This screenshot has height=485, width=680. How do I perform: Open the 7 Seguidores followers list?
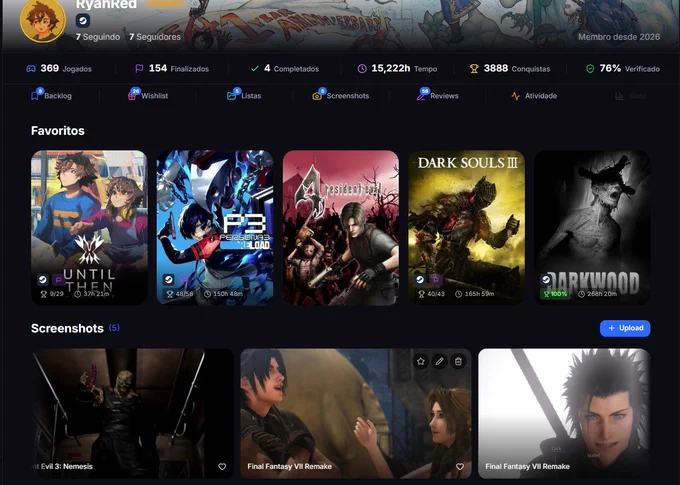click(155, 37)
